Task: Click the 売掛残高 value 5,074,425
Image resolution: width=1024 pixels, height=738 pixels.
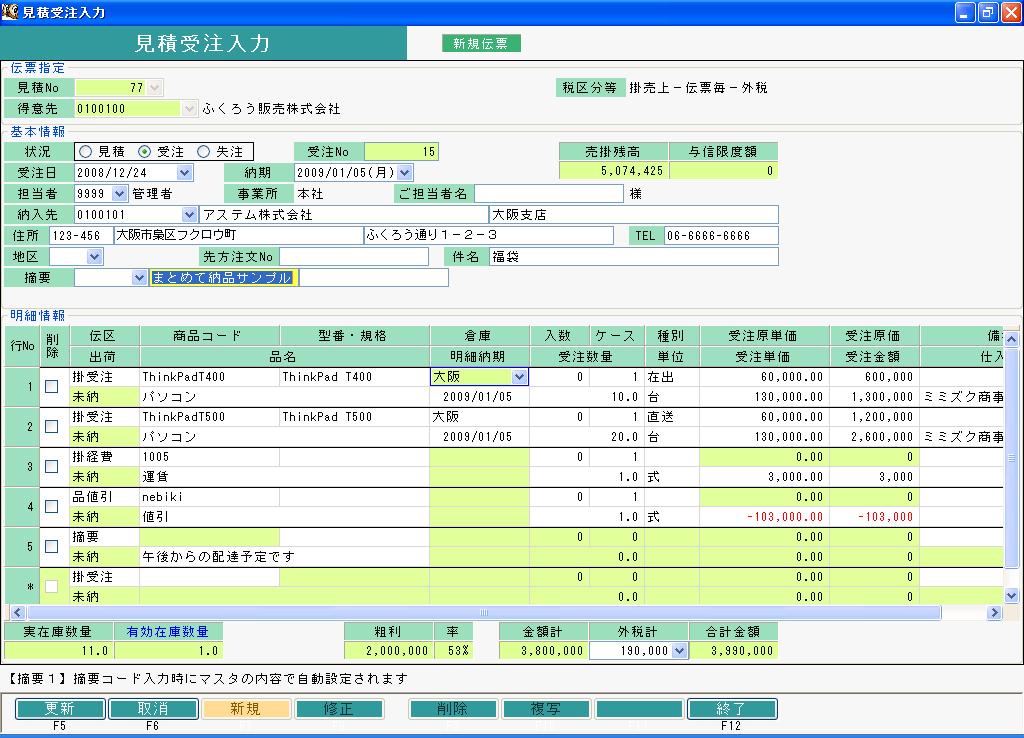Action: [x=614, y=170]
